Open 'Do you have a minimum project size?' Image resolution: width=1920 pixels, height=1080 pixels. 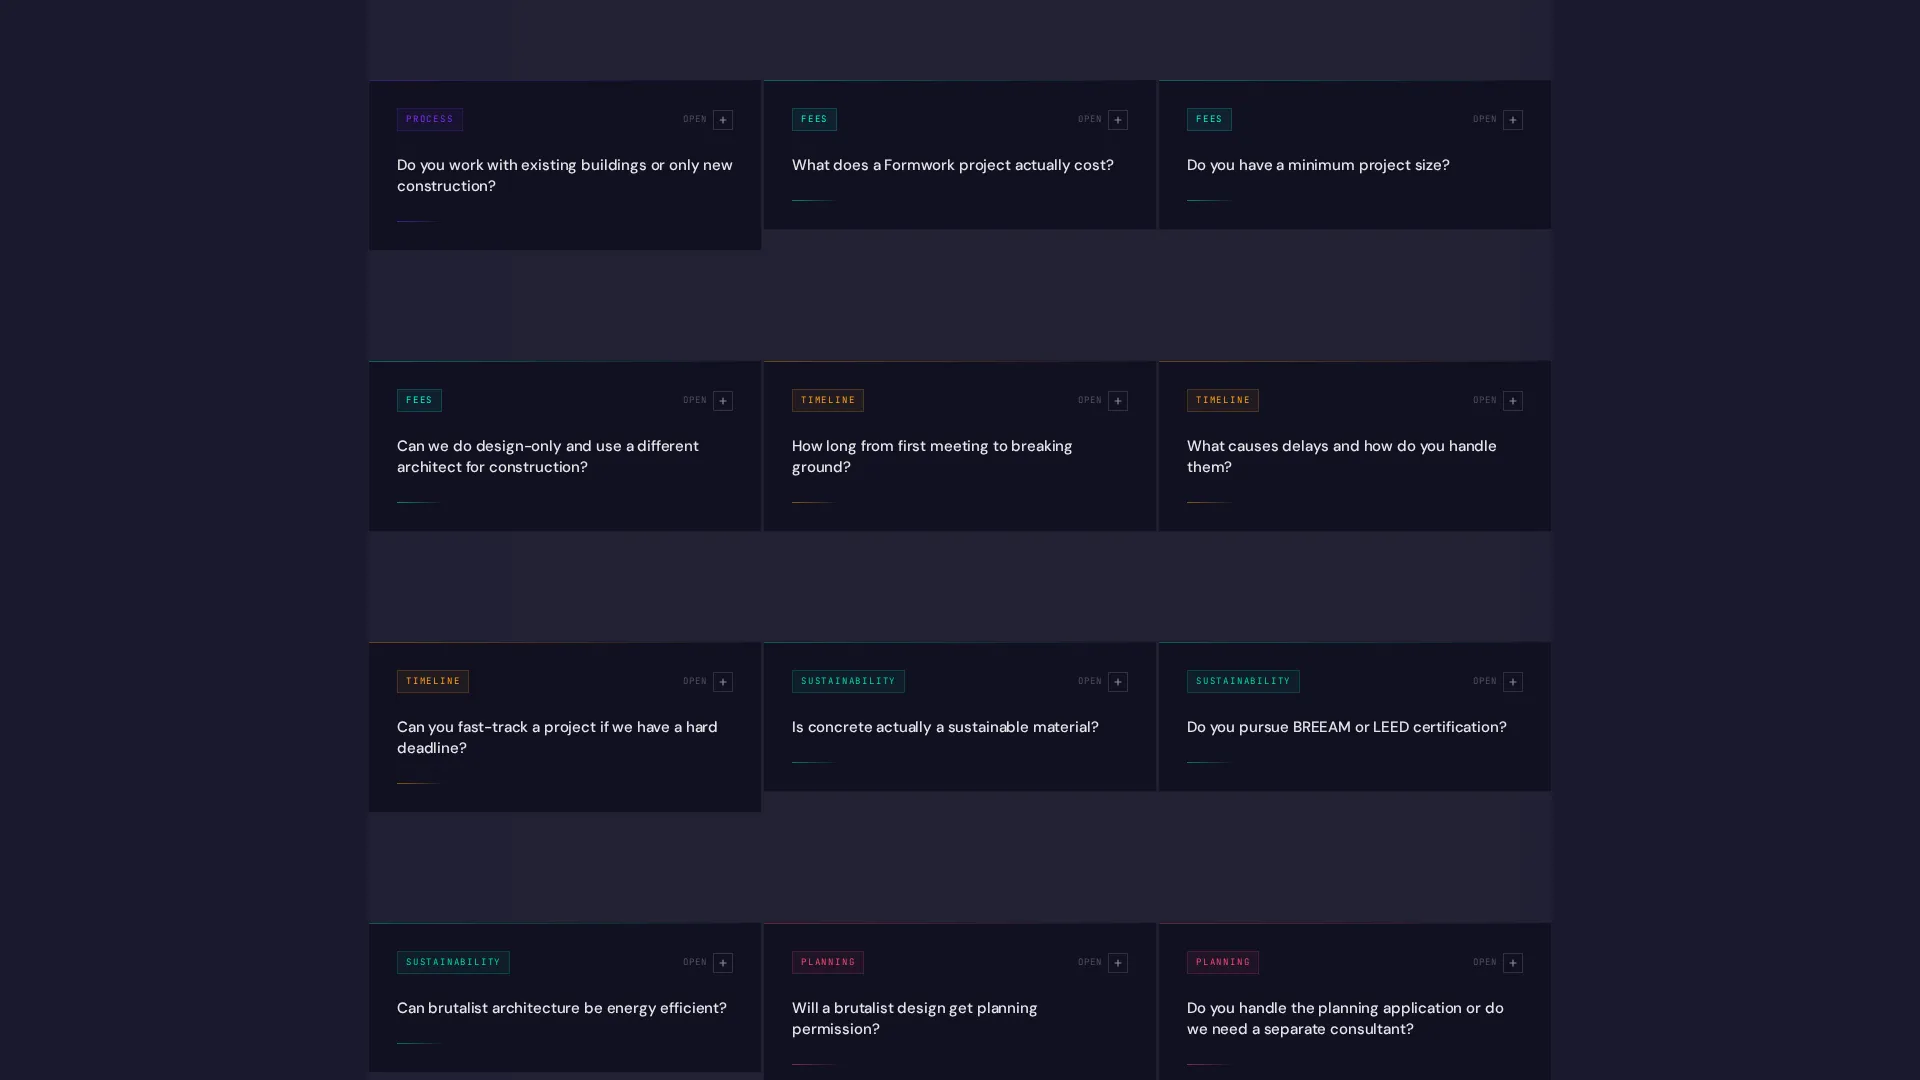(1317, 165)
